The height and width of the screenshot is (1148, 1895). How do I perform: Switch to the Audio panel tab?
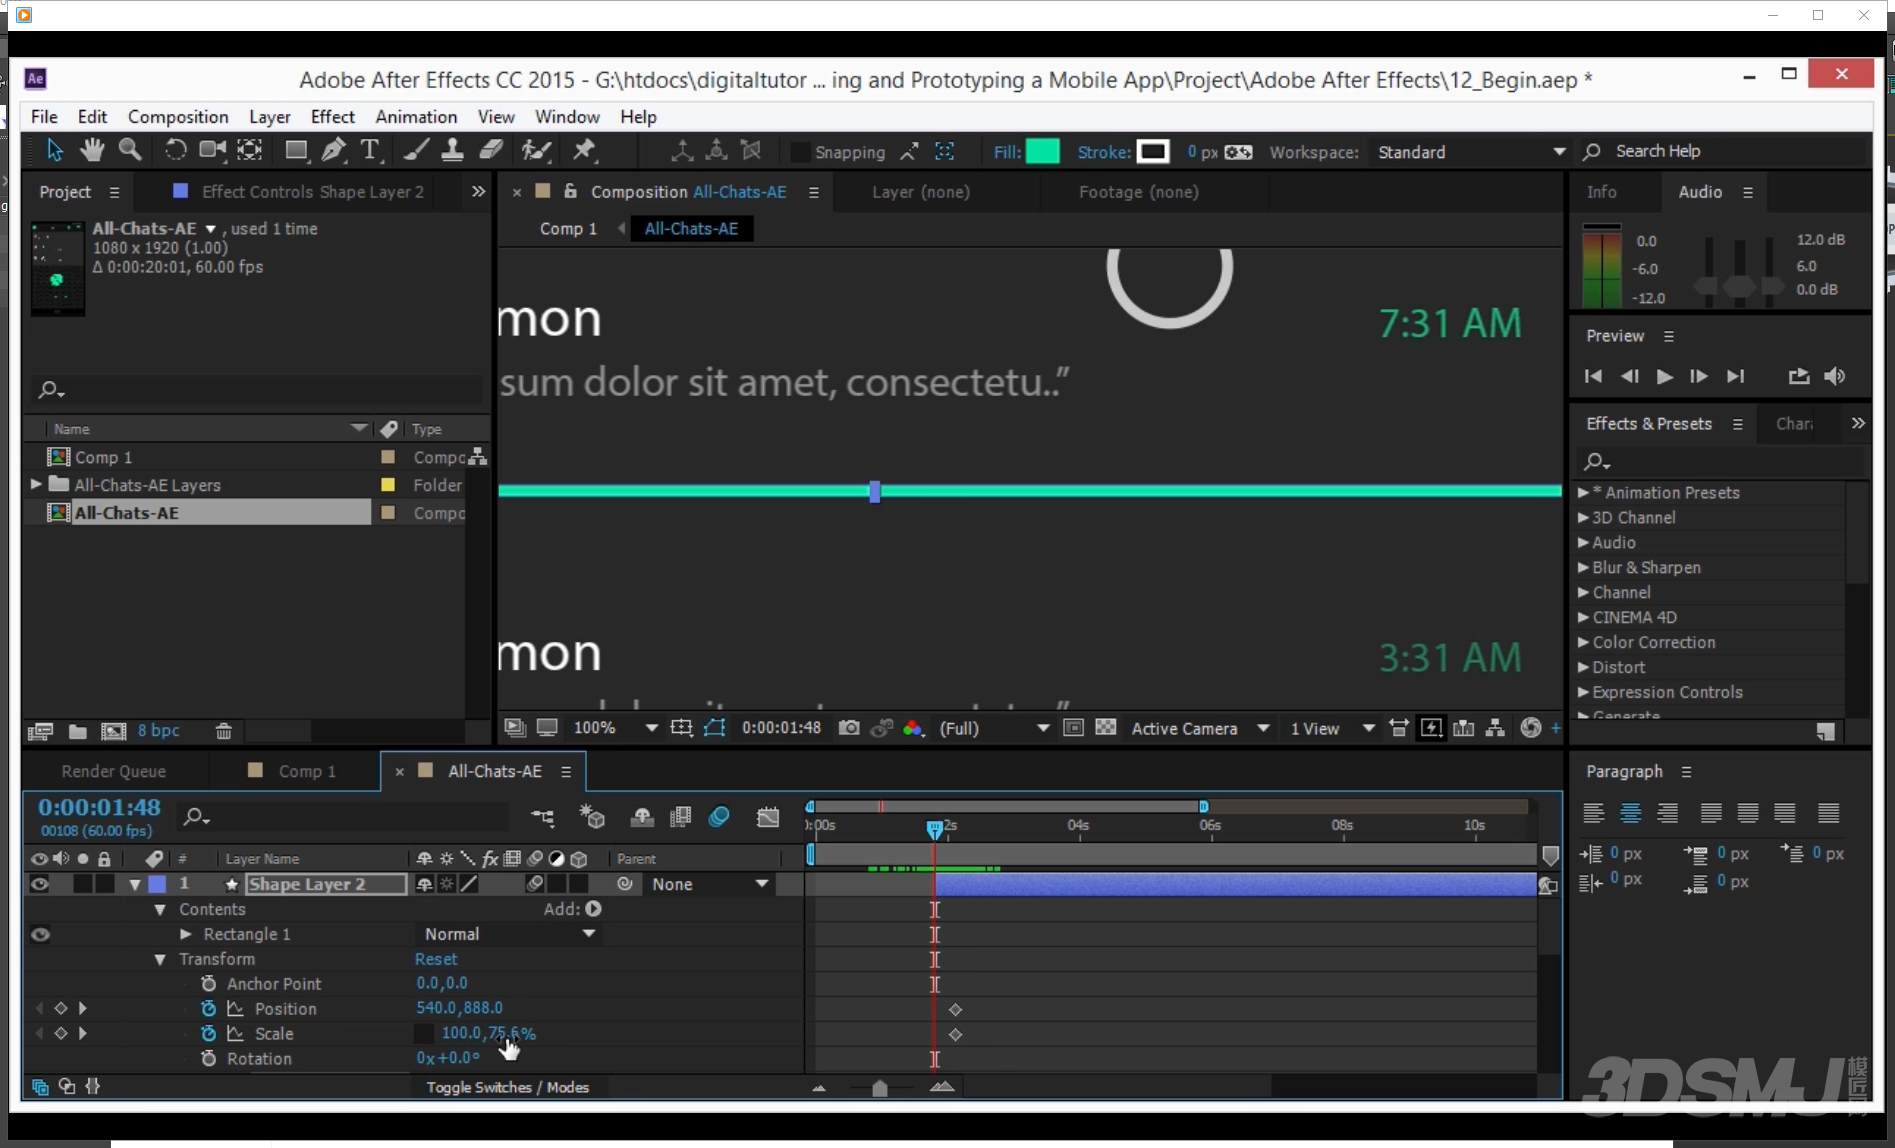[x=1700, y=192]
